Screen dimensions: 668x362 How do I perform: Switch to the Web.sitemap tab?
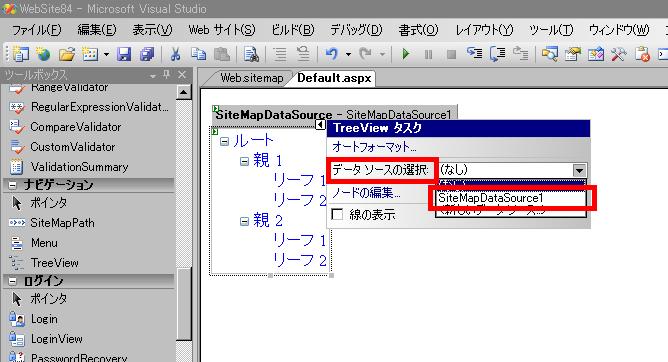click(x=251, y=78)
